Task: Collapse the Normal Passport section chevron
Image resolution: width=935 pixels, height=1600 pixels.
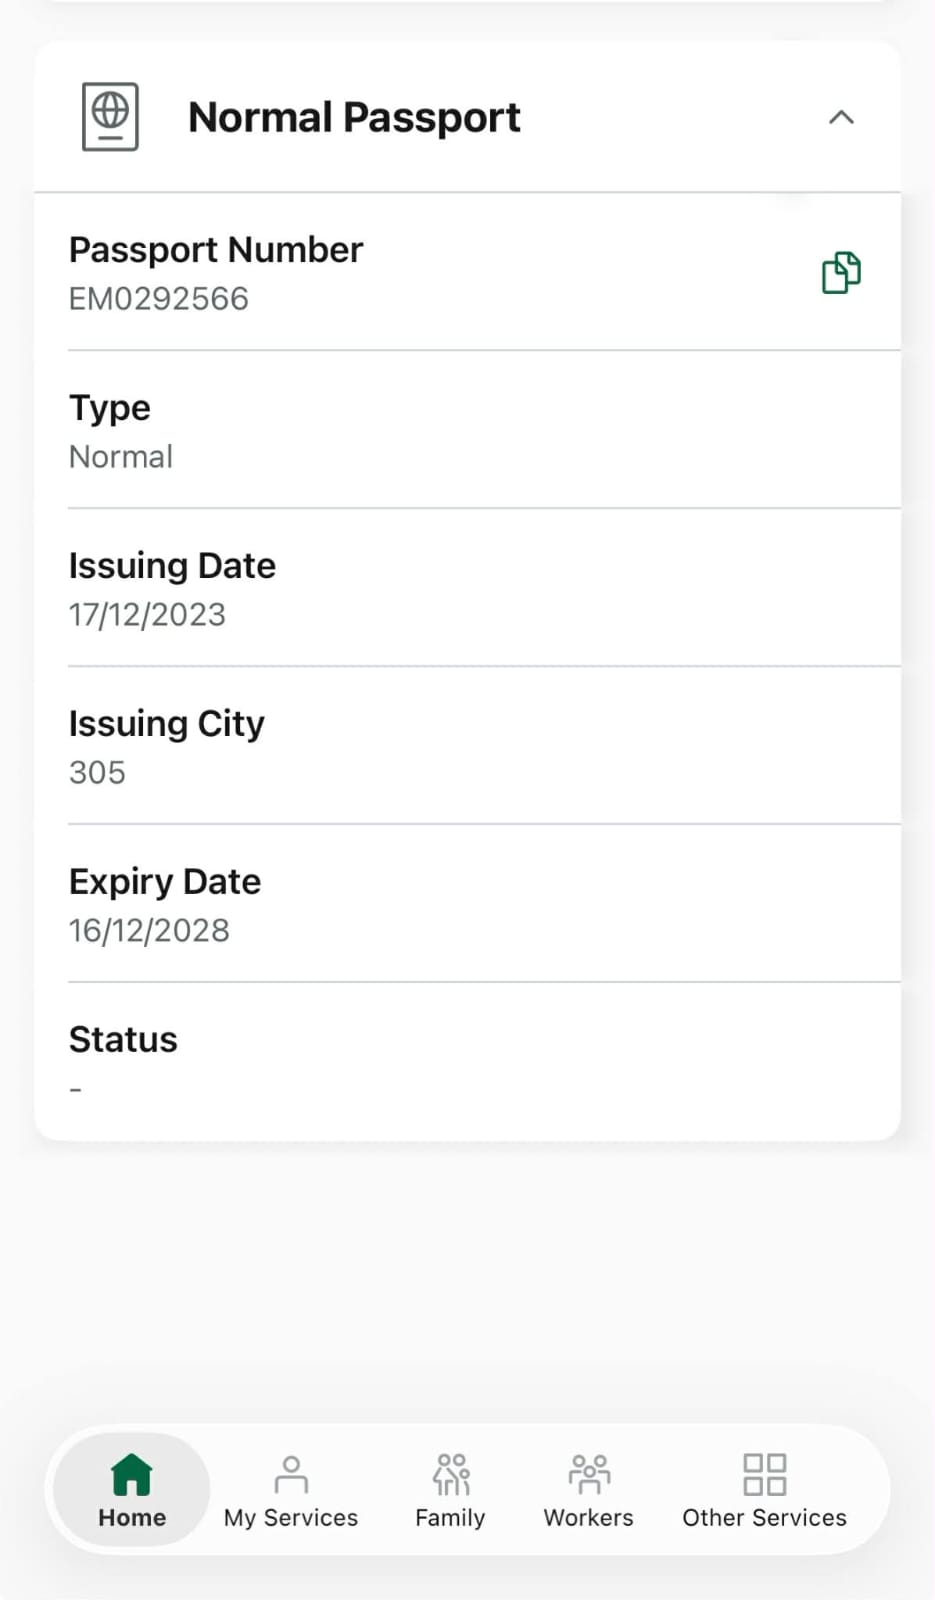Action: (x=841, y=117)
